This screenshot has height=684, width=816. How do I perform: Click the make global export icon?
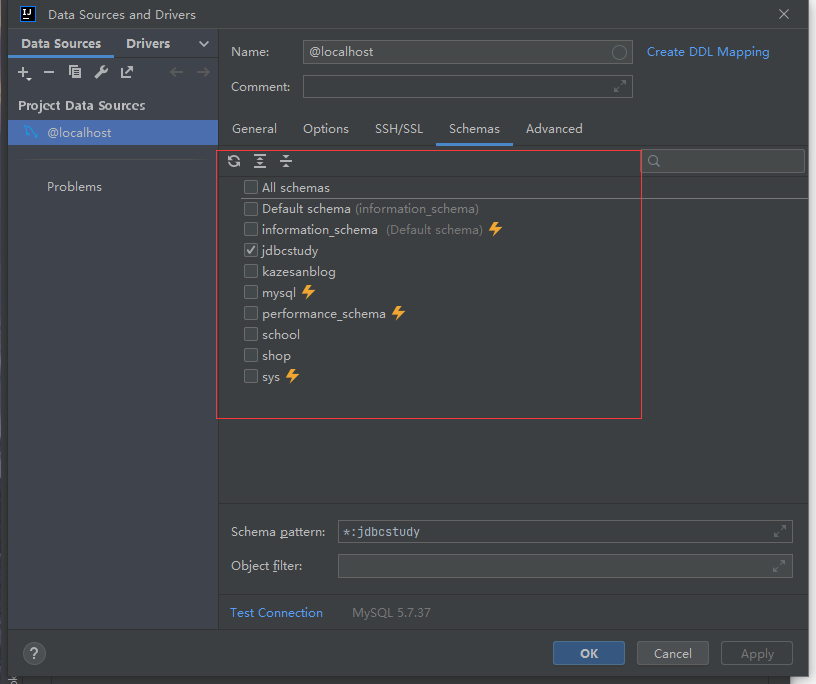tap(127, 72)
